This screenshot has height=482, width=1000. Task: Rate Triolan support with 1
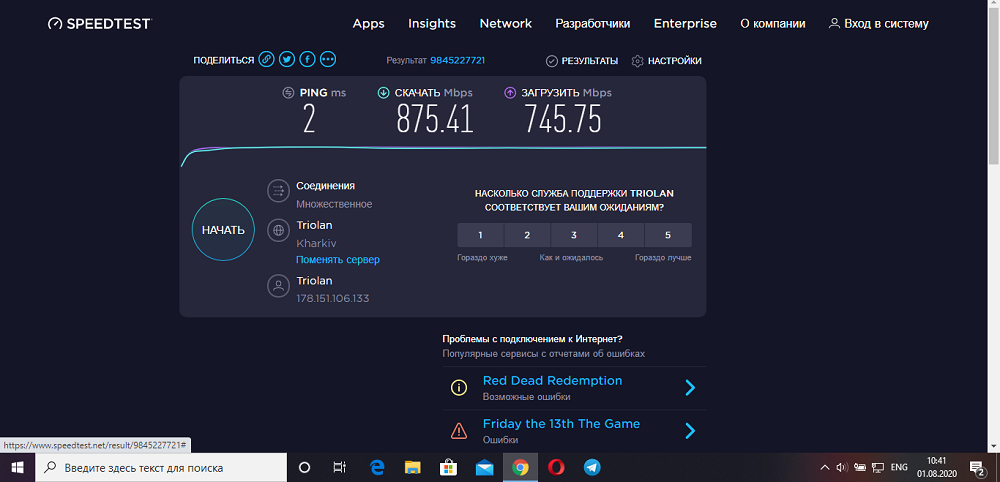click(x=480, y=235)
